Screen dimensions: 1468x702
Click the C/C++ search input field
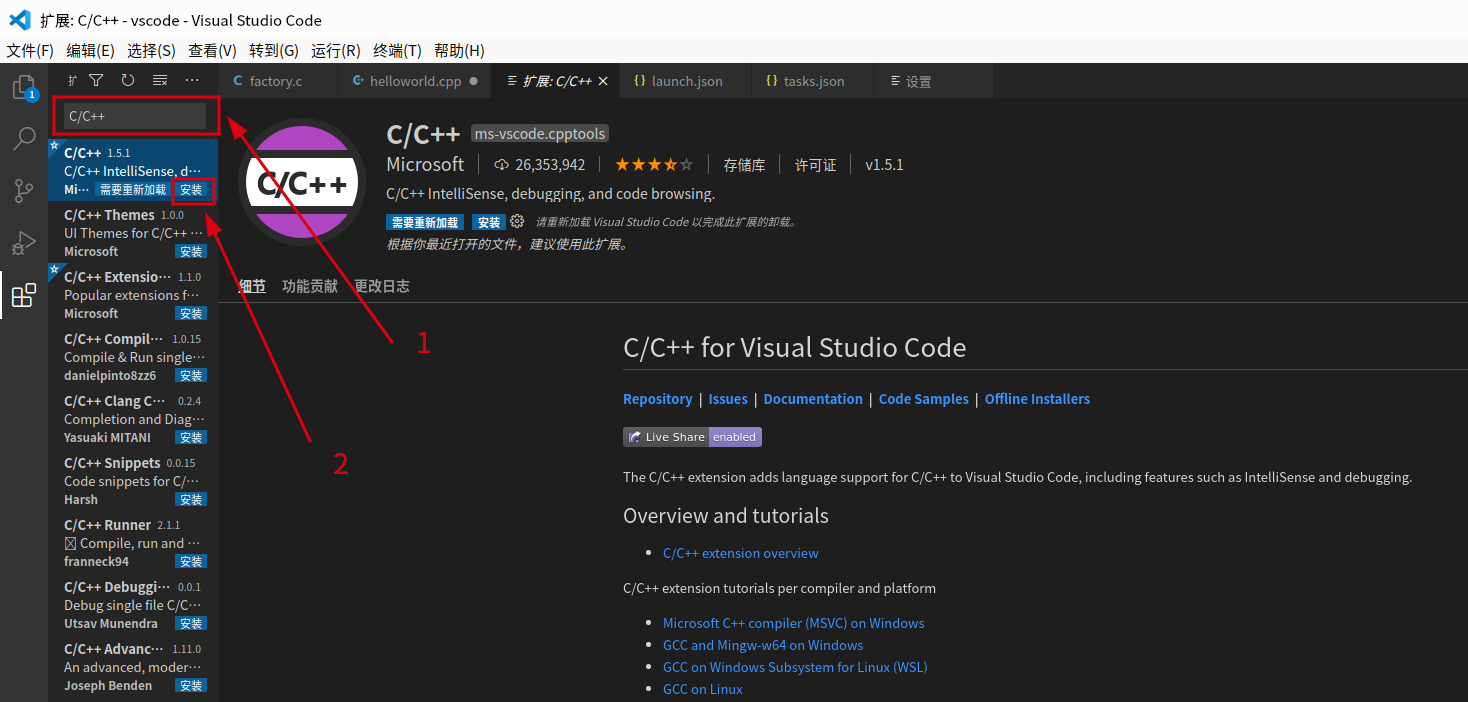tap(135, 116)
